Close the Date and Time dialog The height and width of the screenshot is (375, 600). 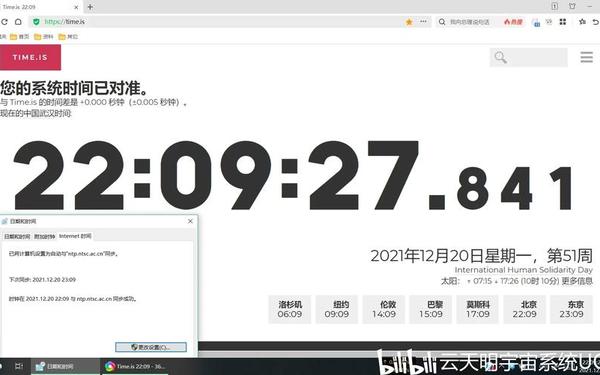(190, 221)
